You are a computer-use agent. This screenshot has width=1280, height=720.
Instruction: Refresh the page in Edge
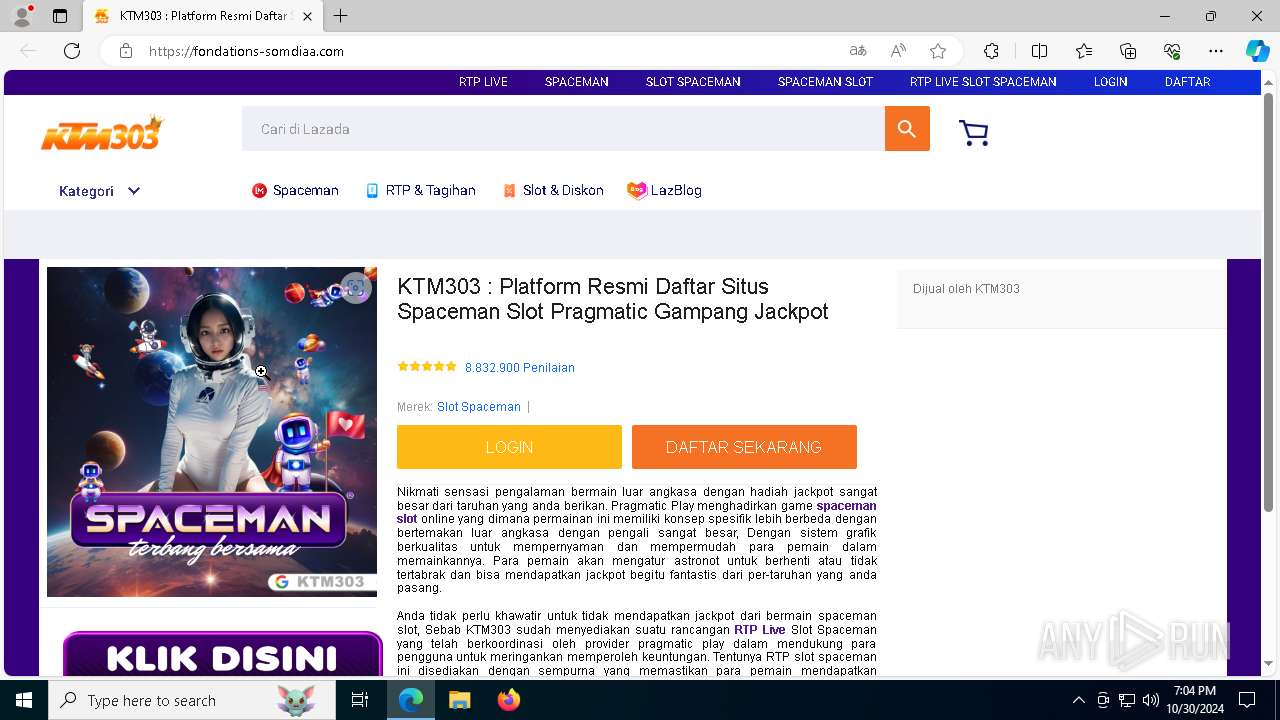point(72,51)
